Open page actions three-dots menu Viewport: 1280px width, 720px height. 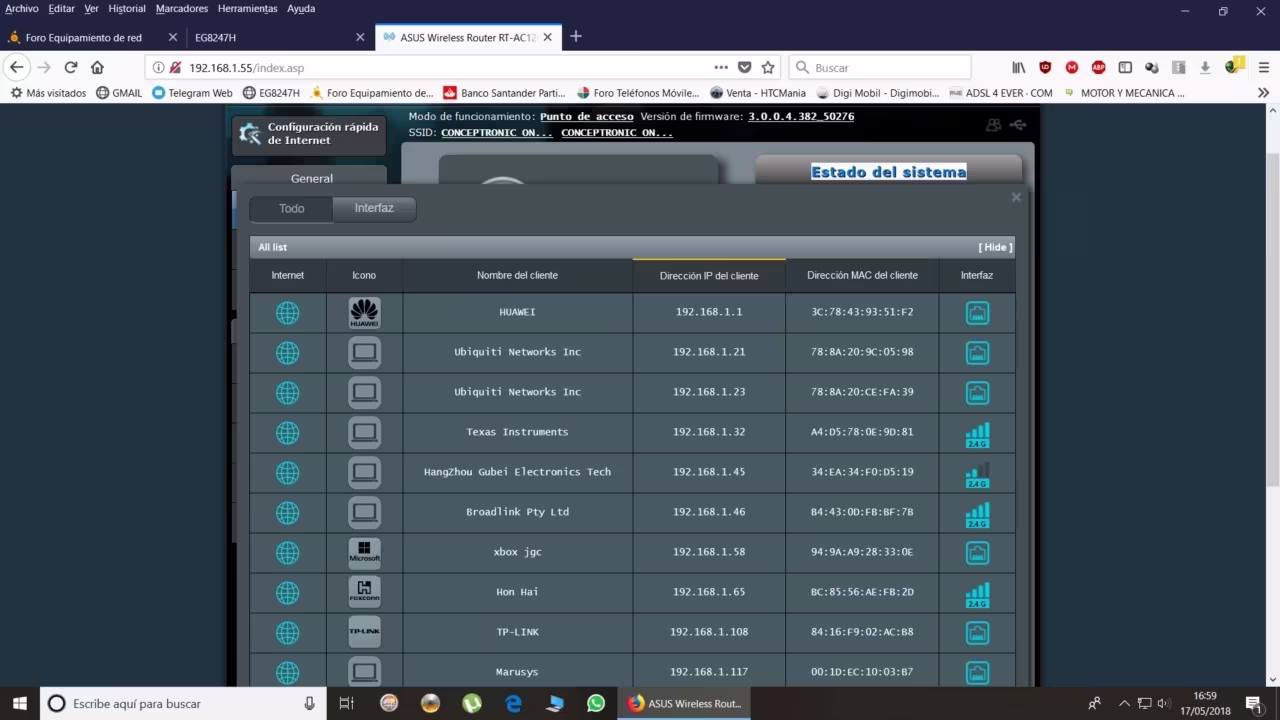[721, 67]
